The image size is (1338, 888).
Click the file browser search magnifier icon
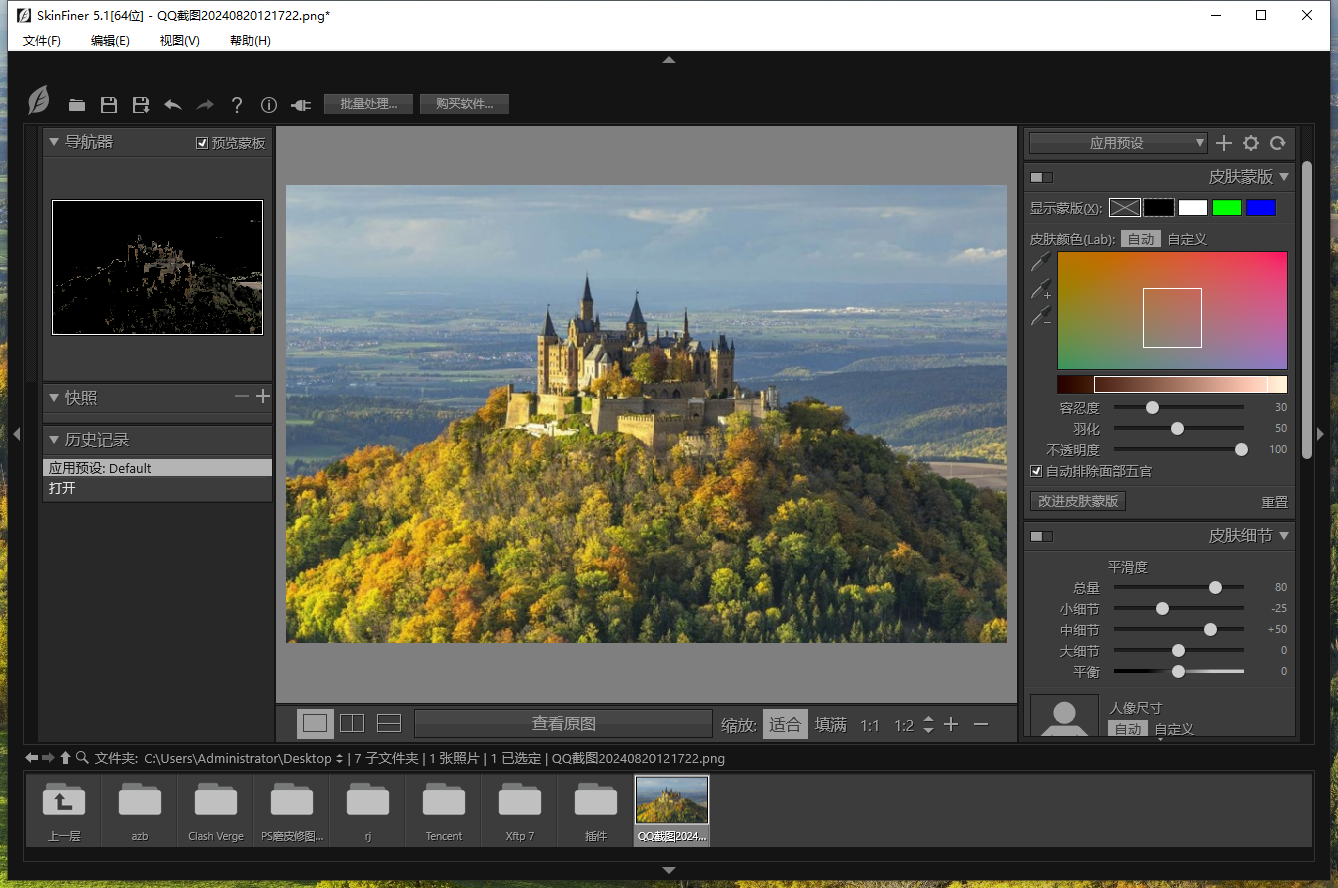click(82, 758)
